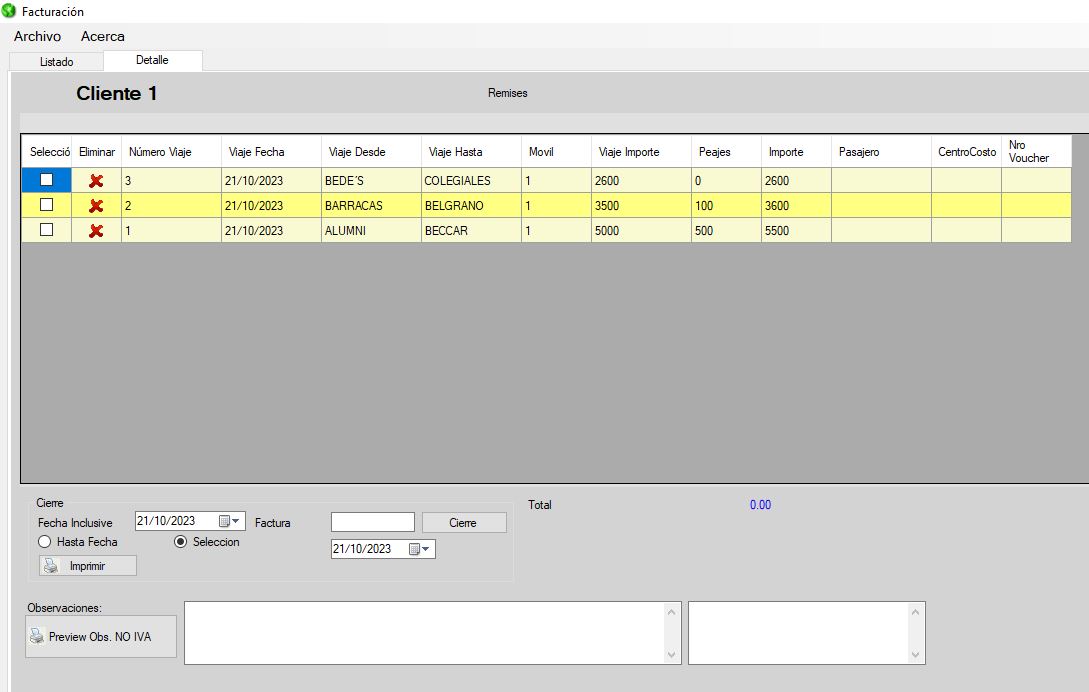Remove trip 1 with the red X icon

click(x=96, y=231)
